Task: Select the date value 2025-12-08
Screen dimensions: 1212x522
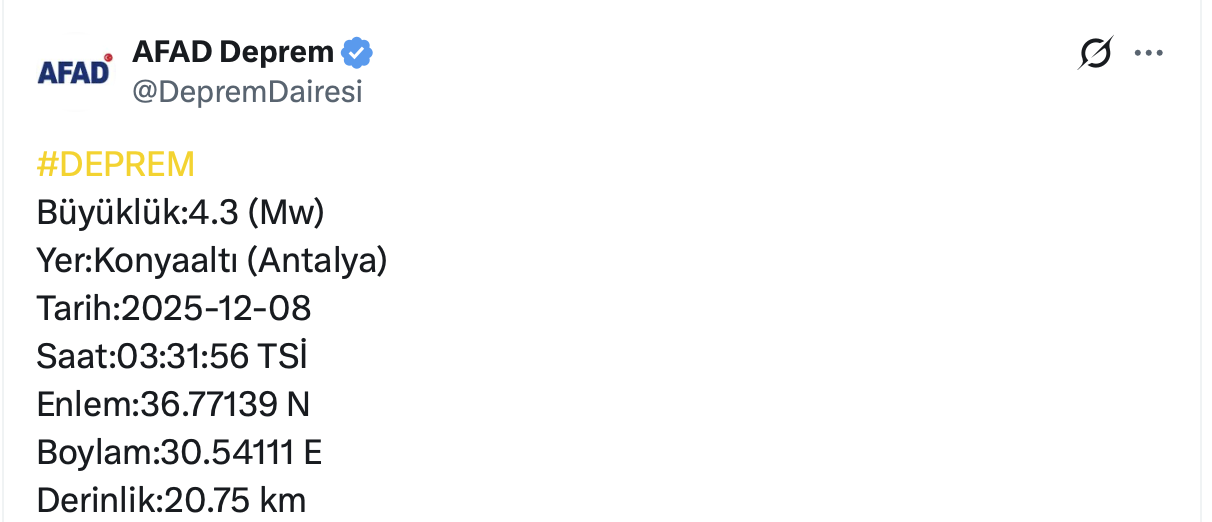Action: (x=216, y=308)
